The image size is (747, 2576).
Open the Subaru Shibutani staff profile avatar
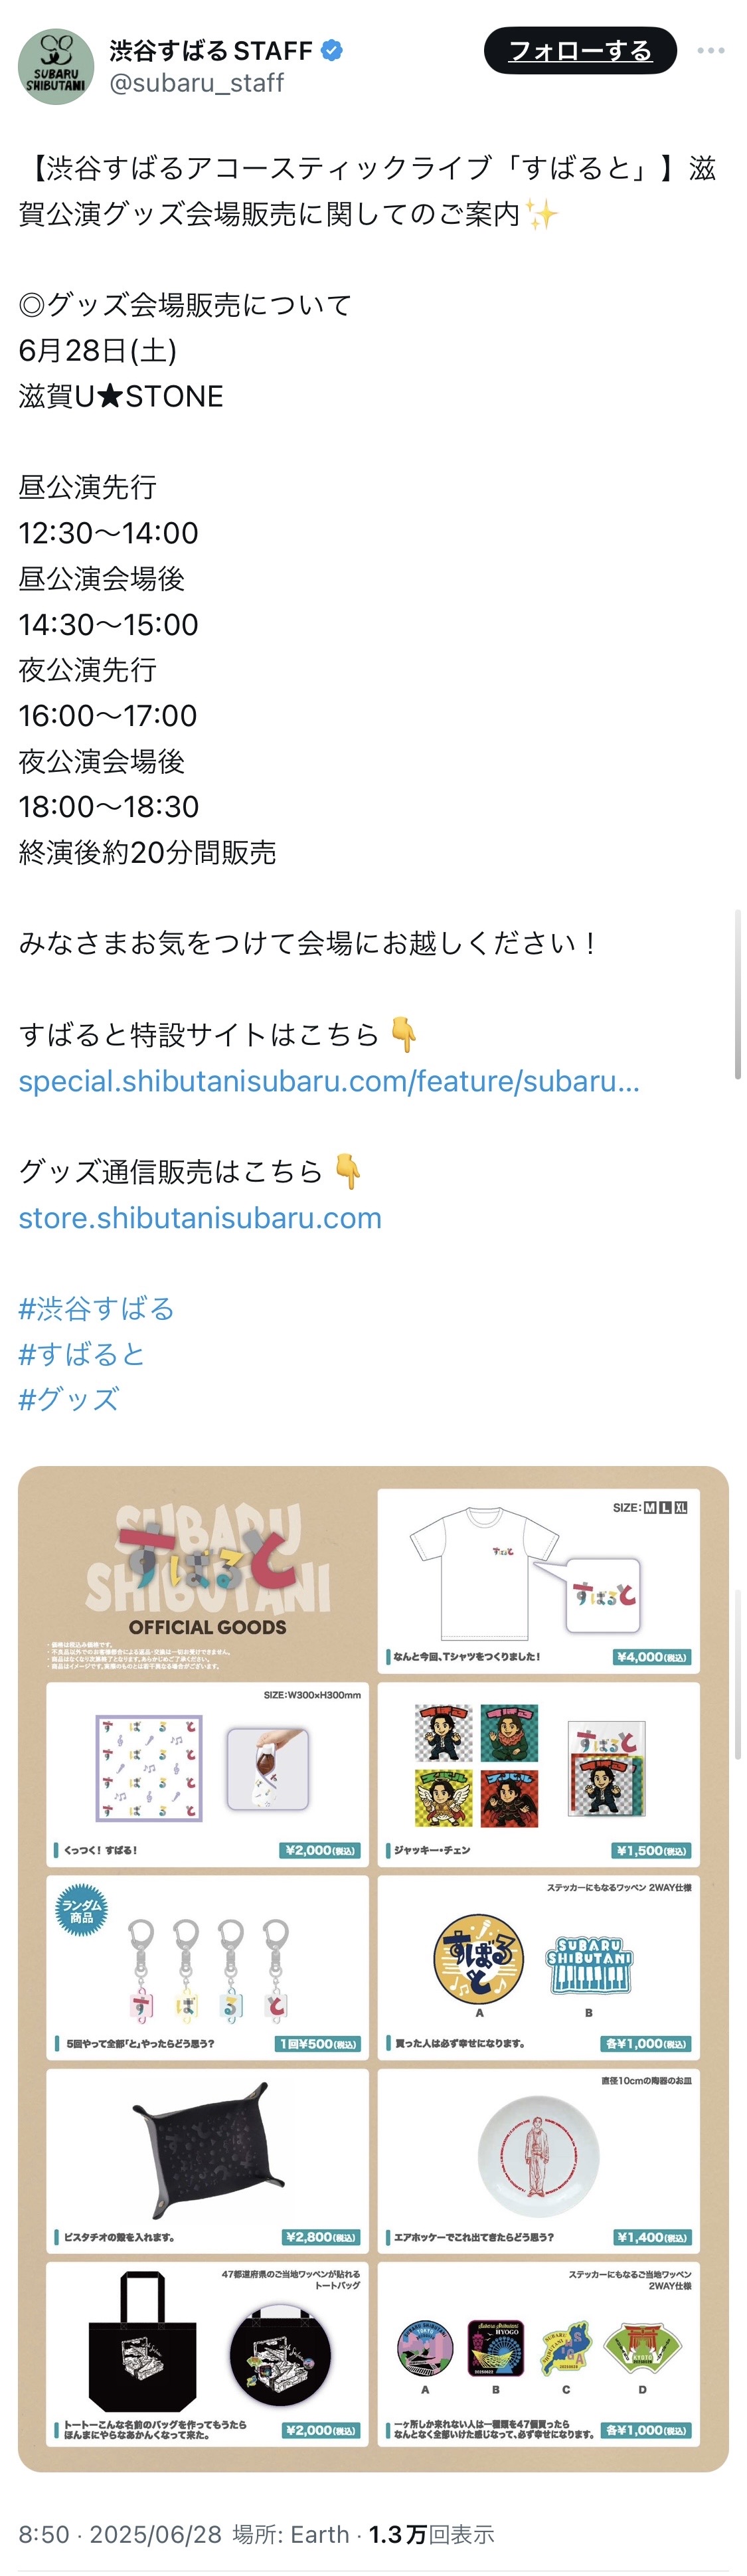point(56,66)
